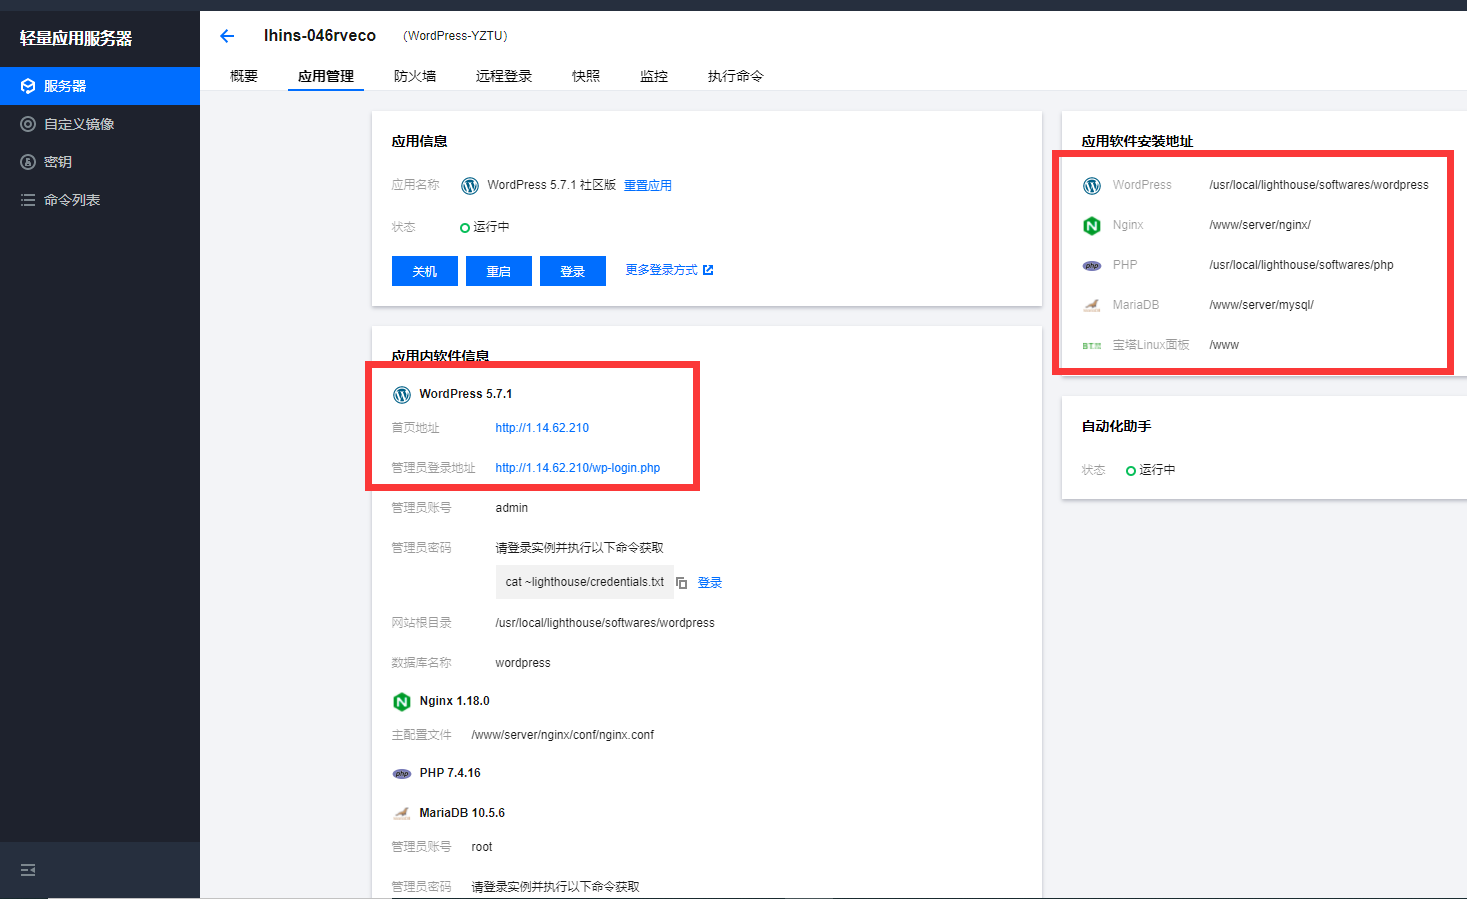Viewport: 1467px width, 899px height.
Task: Switch to the 防火墙 tab
Action: click(415, 76)
